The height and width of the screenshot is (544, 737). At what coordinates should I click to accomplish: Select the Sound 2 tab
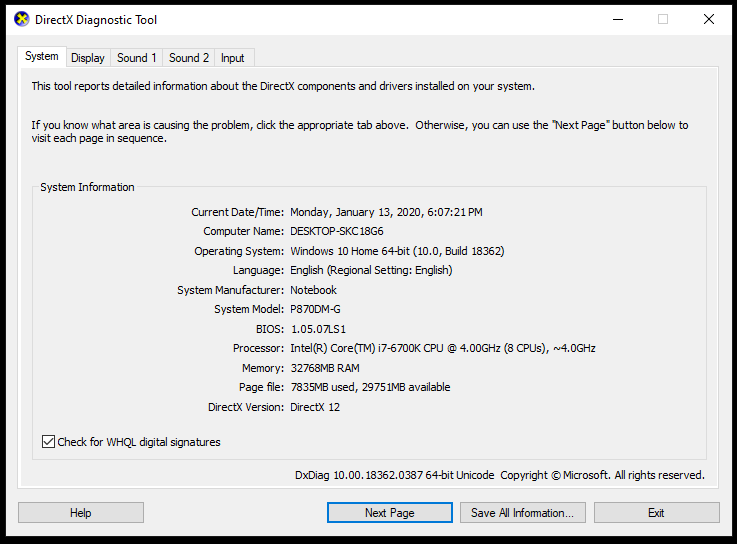189,58
